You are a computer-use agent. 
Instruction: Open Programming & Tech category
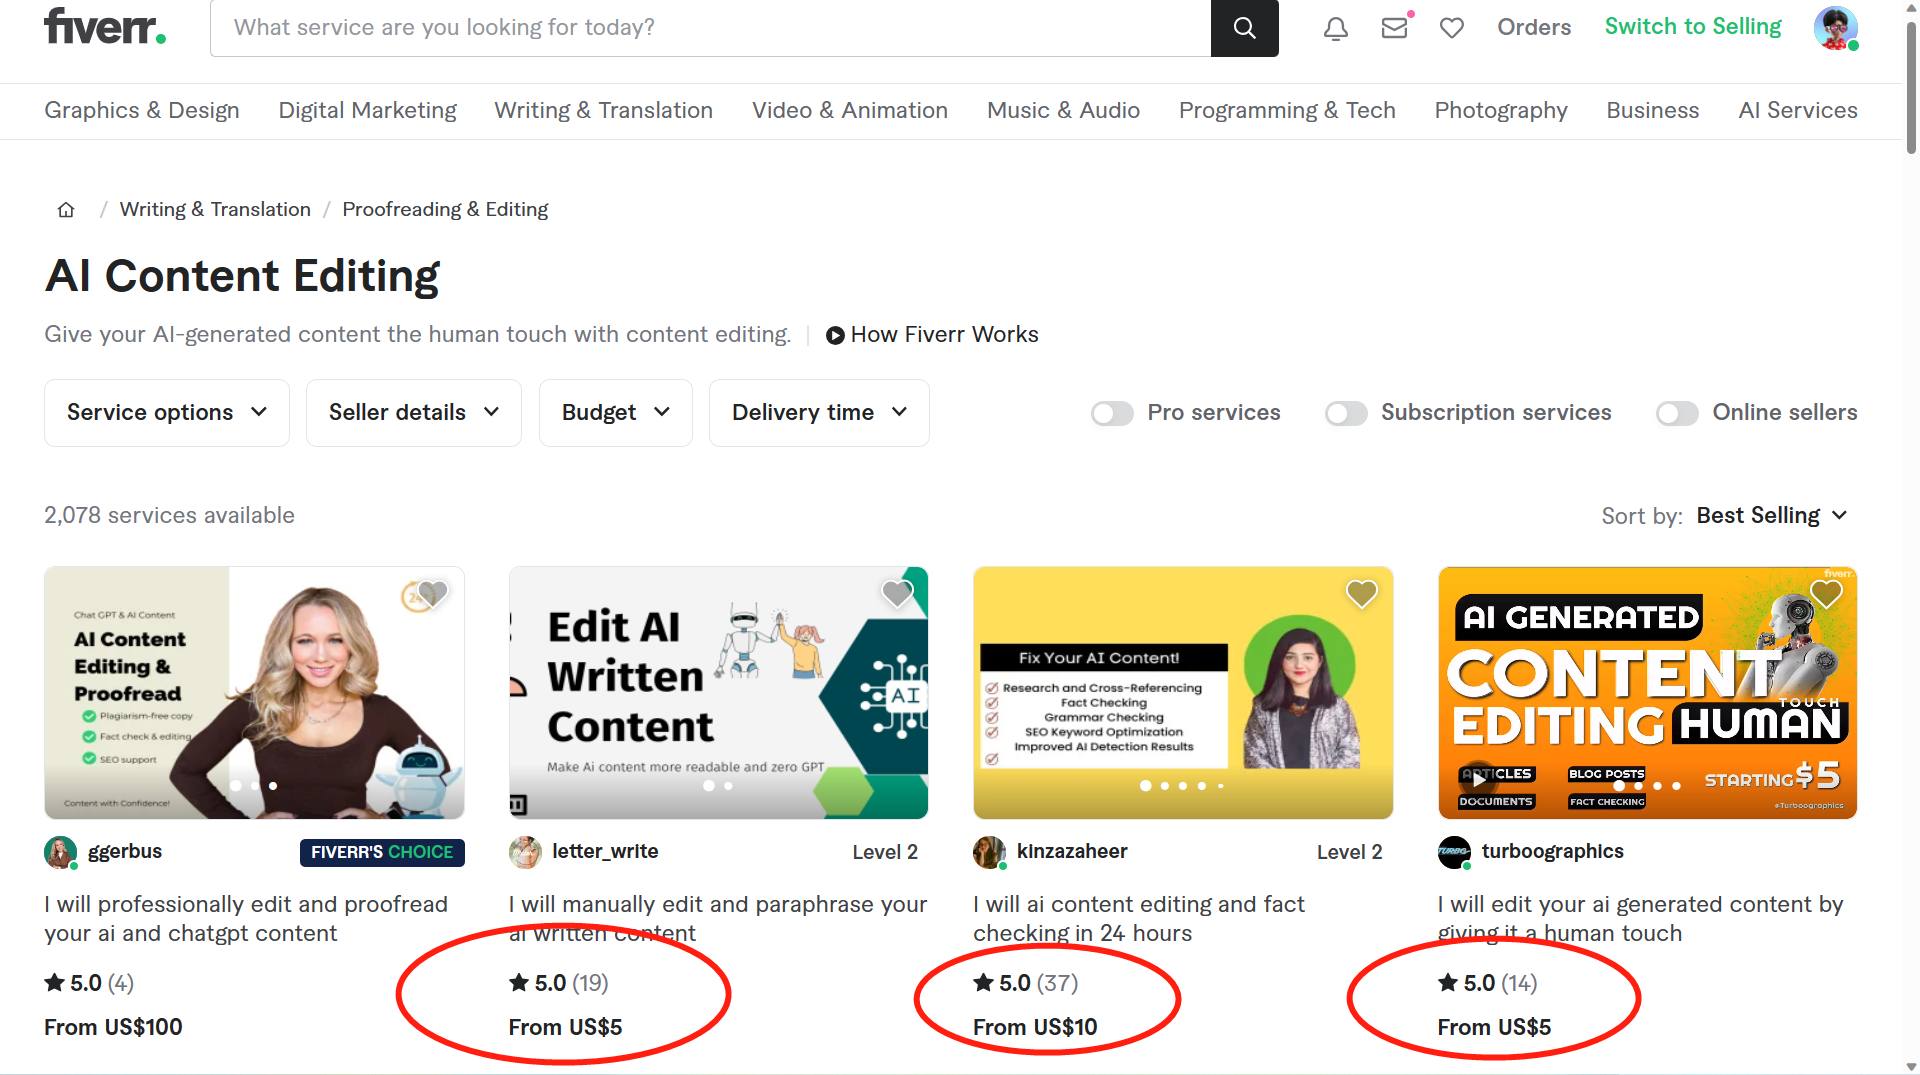pos(1287,110)
